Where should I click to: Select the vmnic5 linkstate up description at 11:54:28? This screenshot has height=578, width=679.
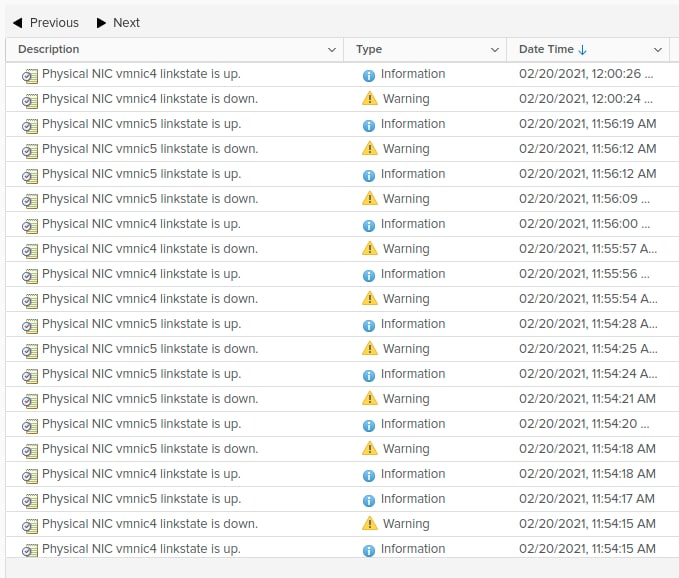tap(141, 324)
